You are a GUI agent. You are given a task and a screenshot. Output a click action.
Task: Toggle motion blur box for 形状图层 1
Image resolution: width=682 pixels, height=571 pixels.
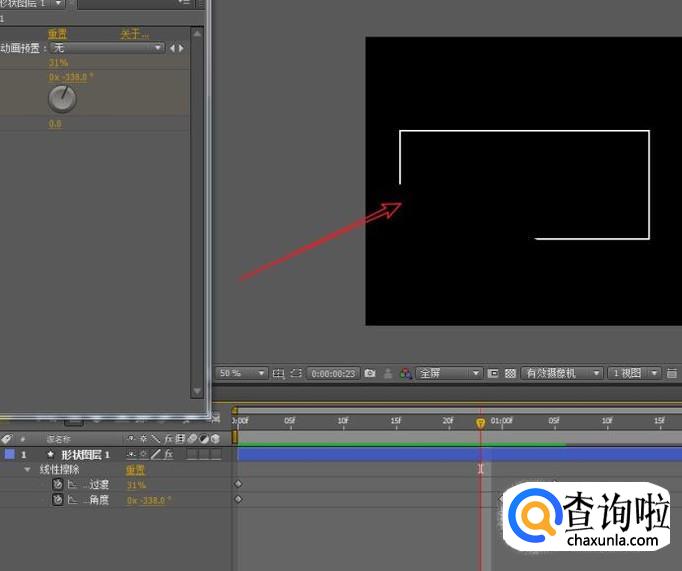(x=192, y=455)
